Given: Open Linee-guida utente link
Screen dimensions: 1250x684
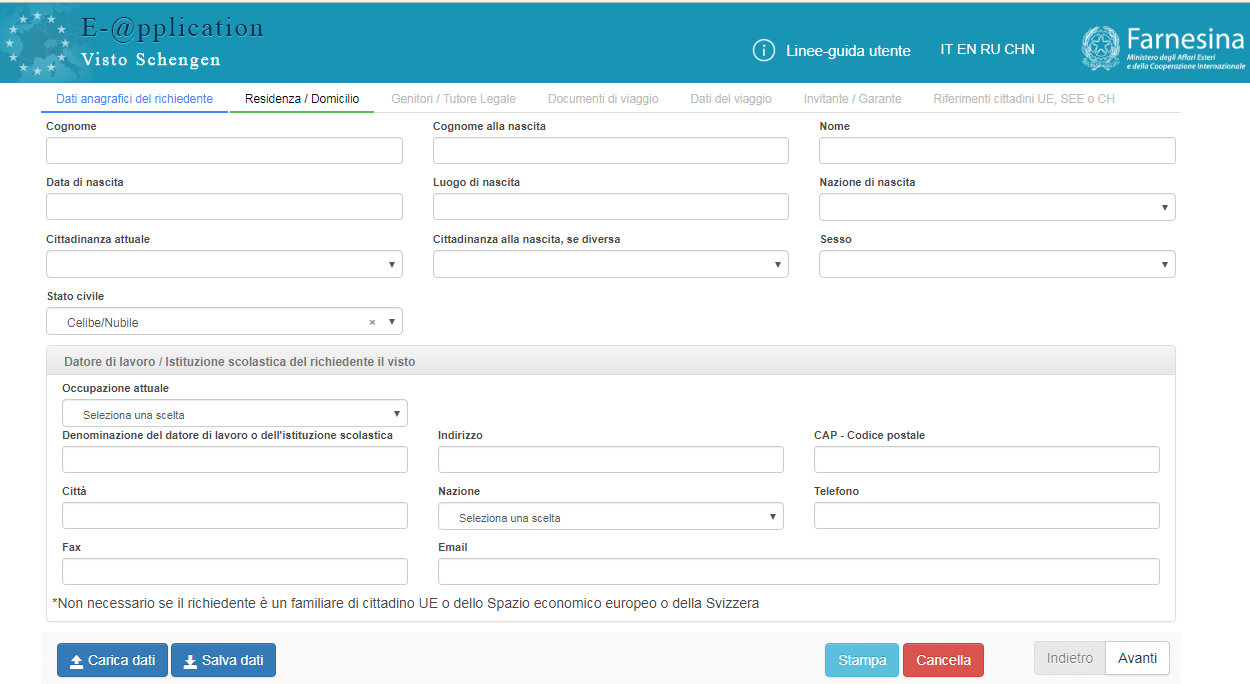Looking at the screenshot, I should [x=848, y=50].
